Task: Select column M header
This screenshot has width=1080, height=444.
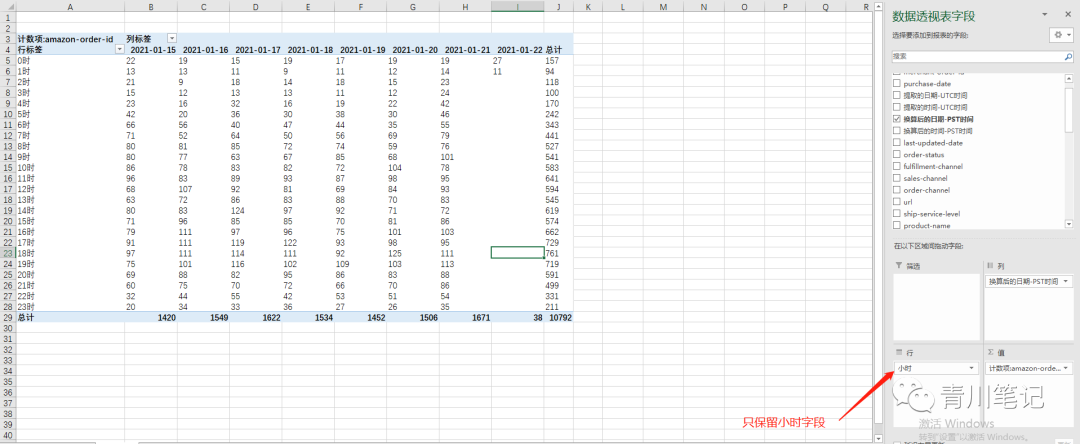Action: pos(663,6)
